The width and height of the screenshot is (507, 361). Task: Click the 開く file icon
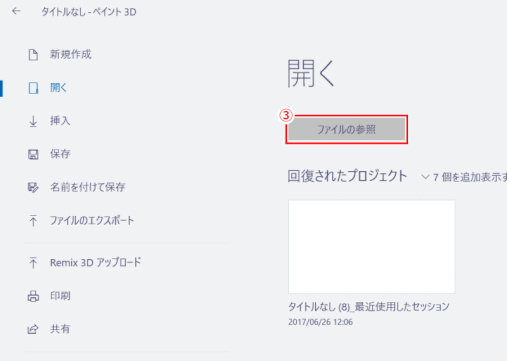click(x=33, y=88)
